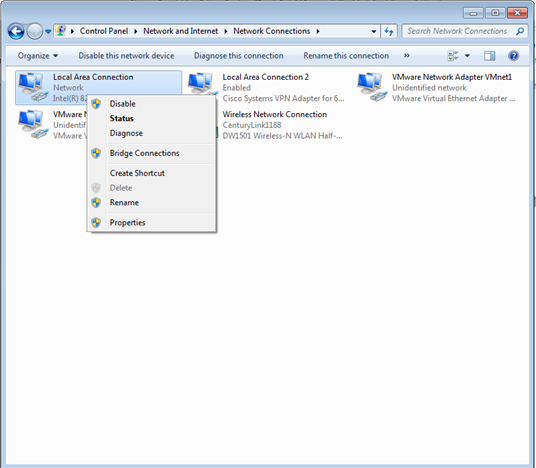
Task: Click shield icon beside Properties
Action: coord(96,223)
